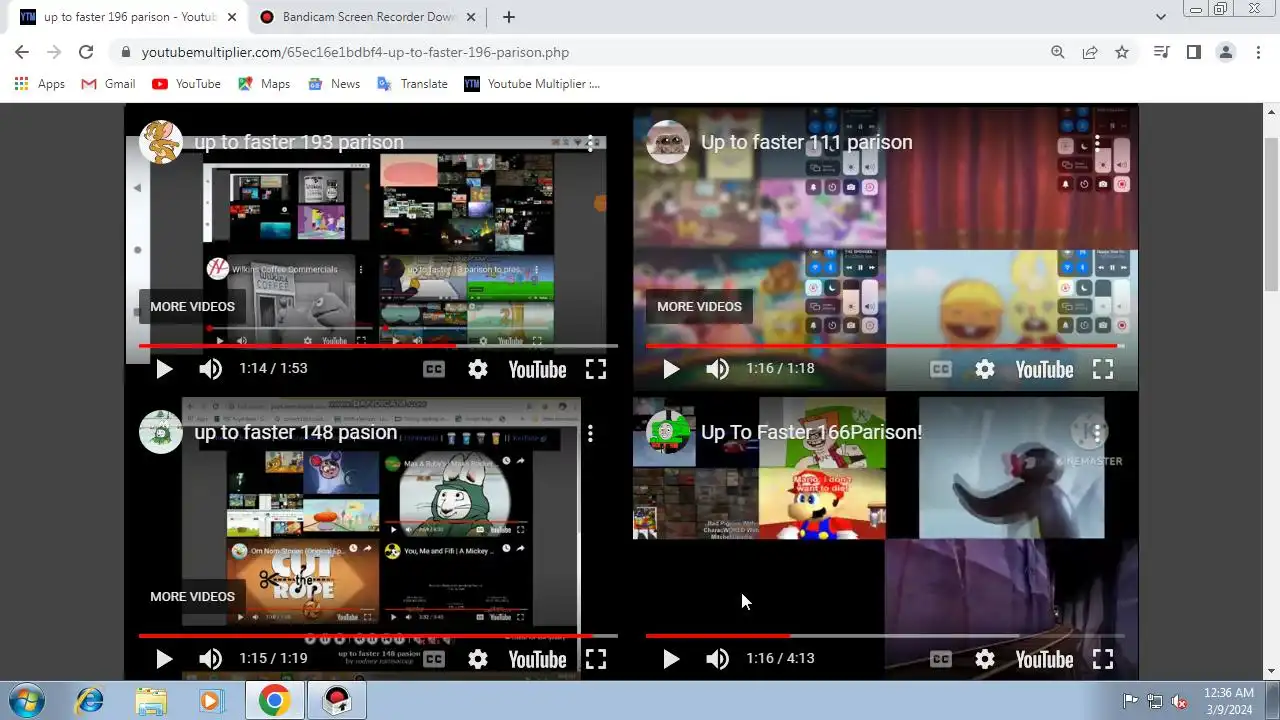The height and width of the screenshot is (720, 1280).
Task: Play the 'Up To Faster 166Parison!' video
Action: pyautogui.click(x=671, y=659)
